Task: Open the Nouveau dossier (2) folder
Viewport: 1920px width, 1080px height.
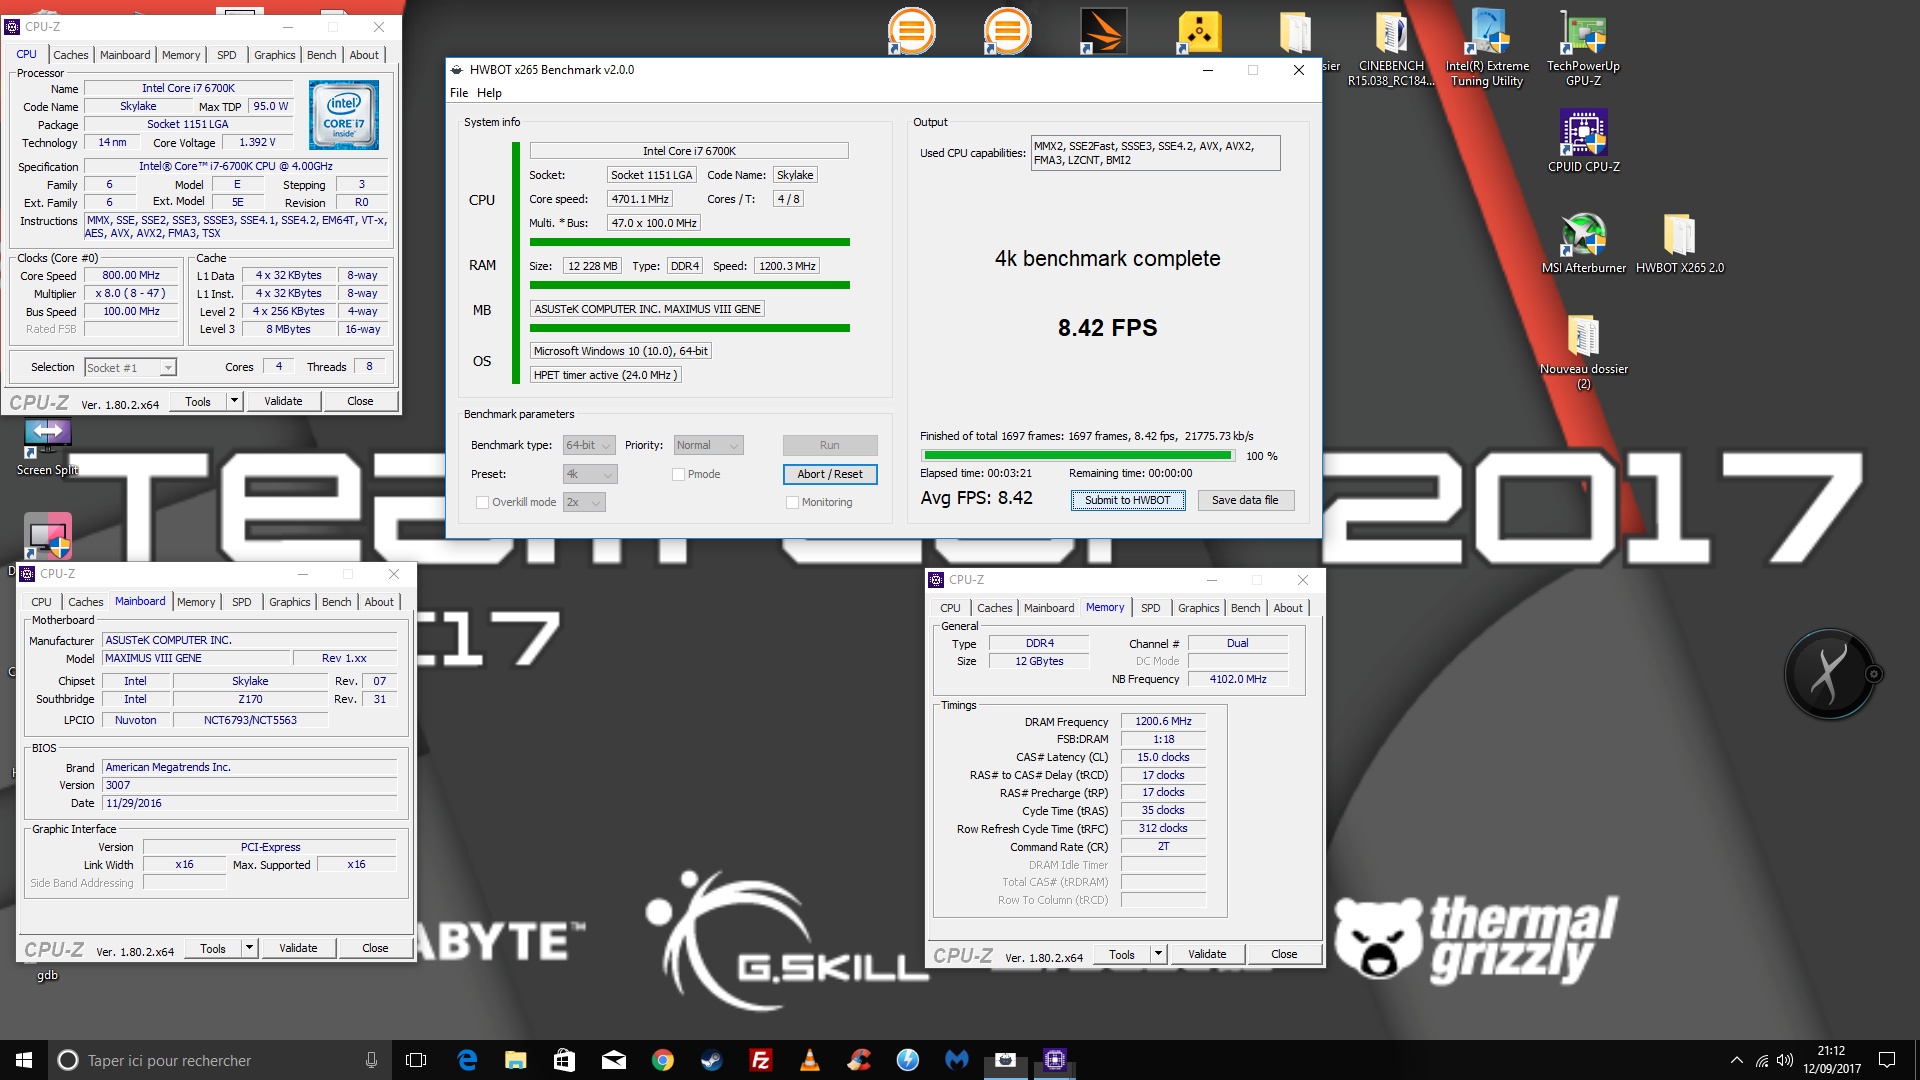Action: (x=1584, y=352)
